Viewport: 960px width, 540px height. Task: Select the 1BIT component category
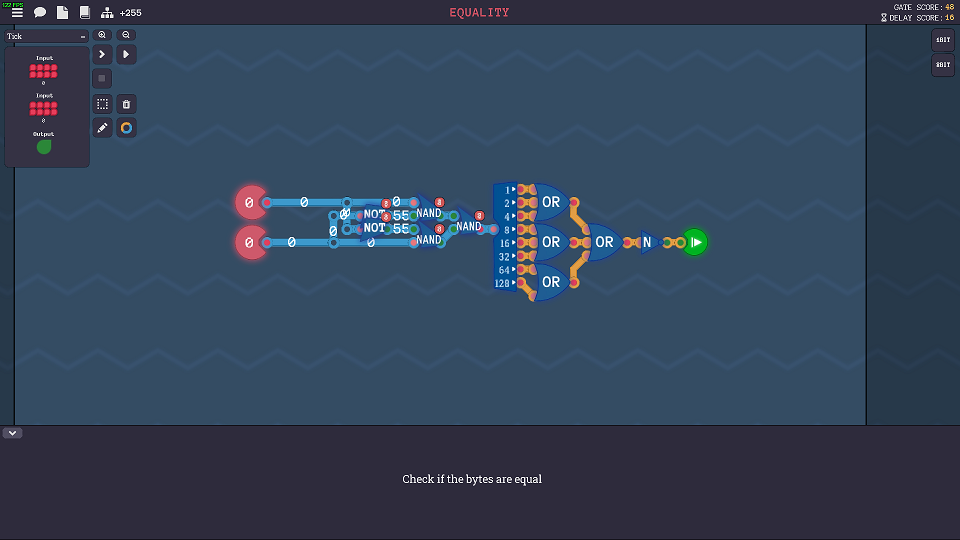point(942,40)
